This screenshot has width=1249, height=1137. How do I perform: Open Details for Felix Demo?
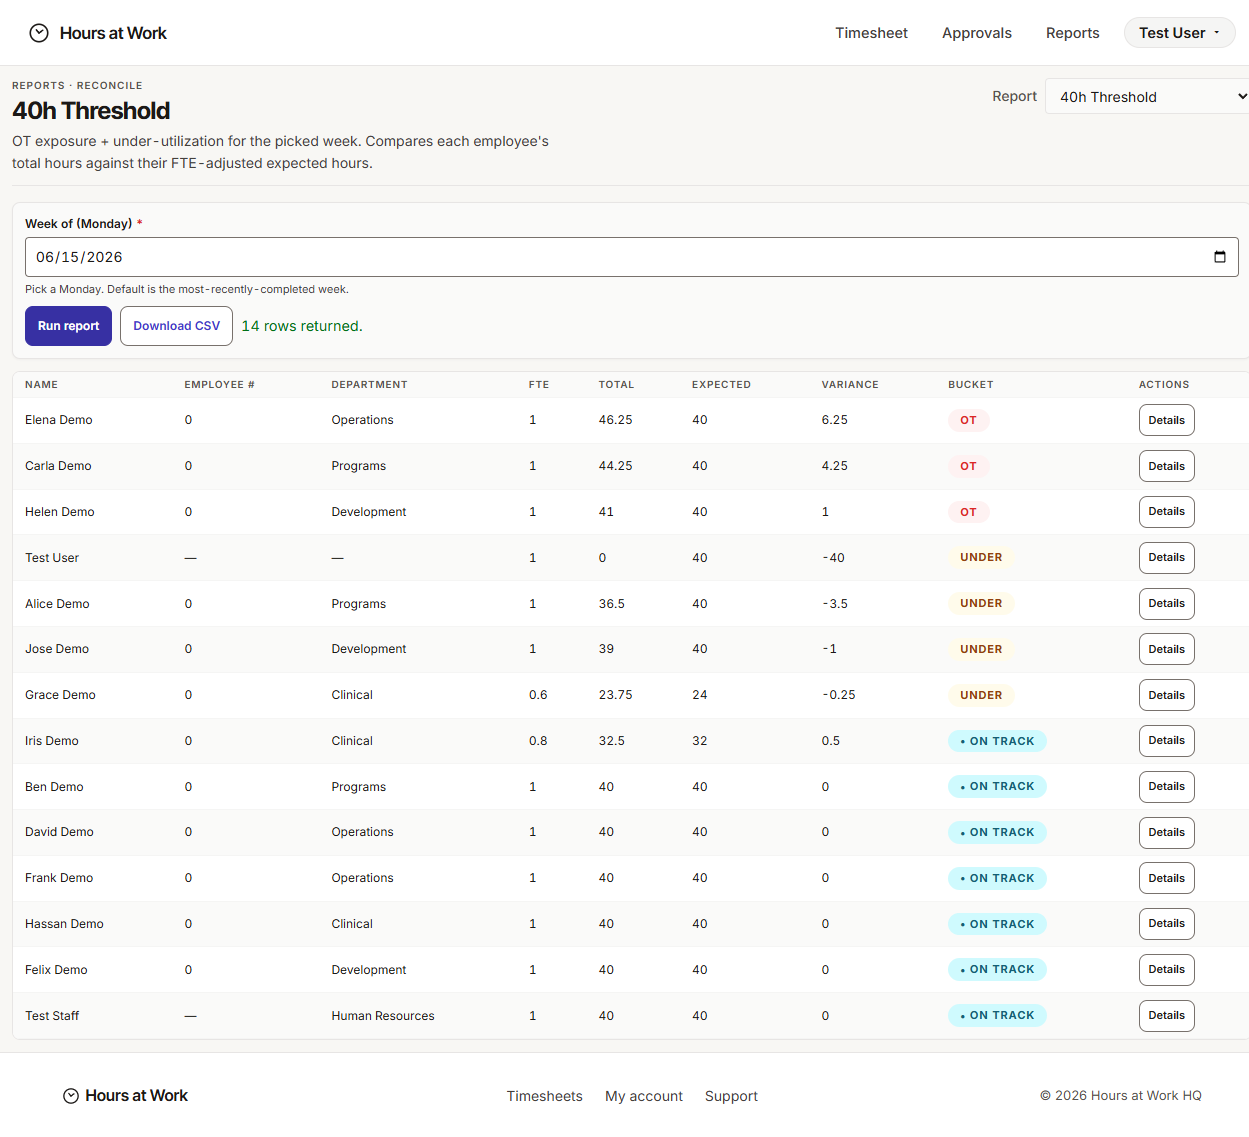click(x=1166, y=970)
